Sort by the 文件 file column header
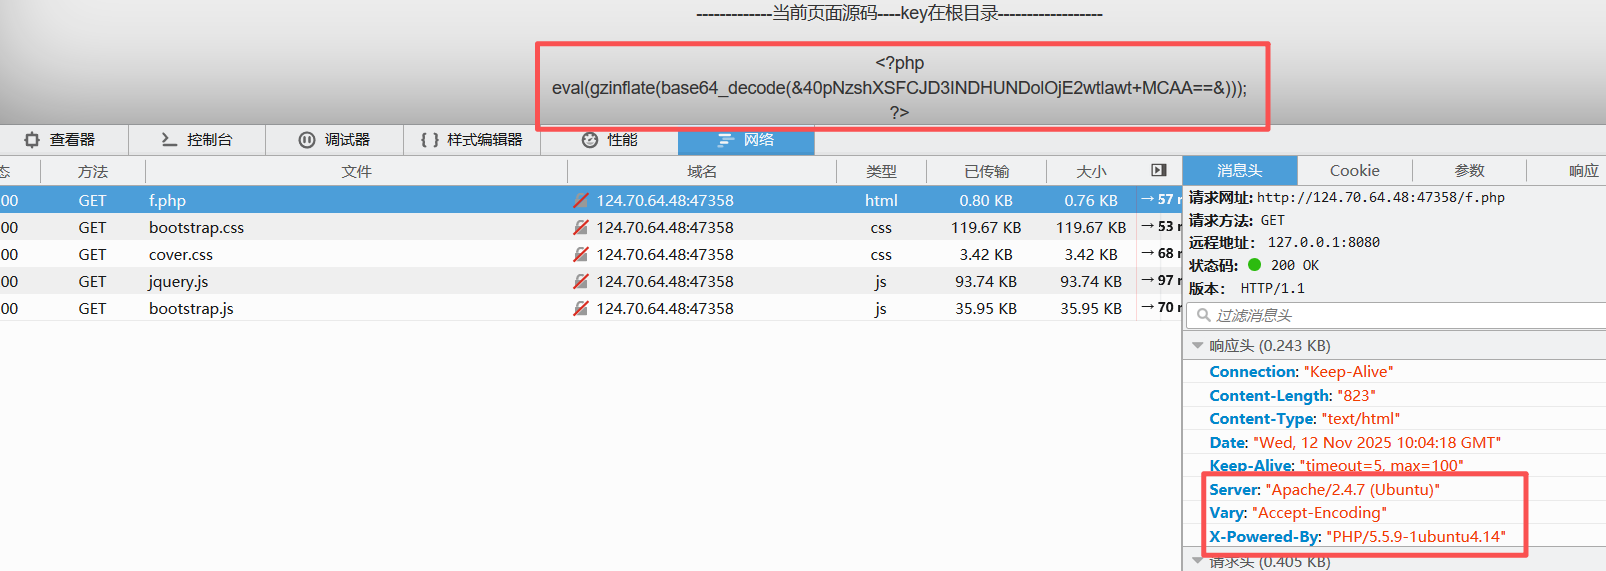This screenshot has width=1606, height=571. click(x=356, y=172)
